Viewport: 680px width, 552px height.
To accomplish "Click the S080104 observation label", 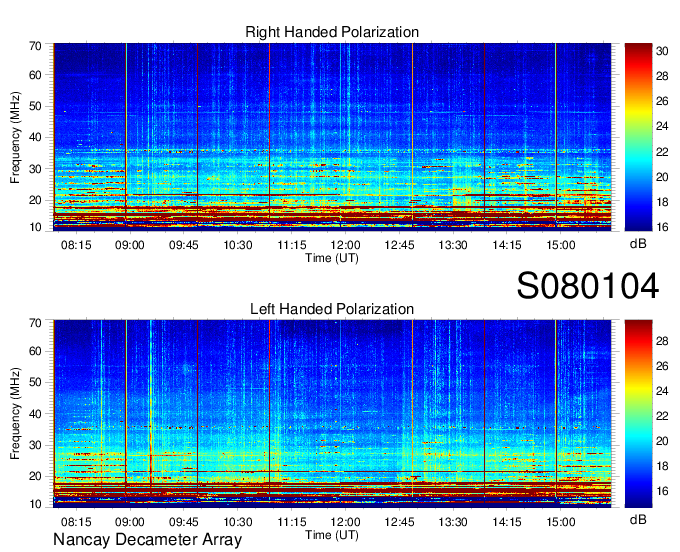I will pyautogui.click(x=588, y=285).
